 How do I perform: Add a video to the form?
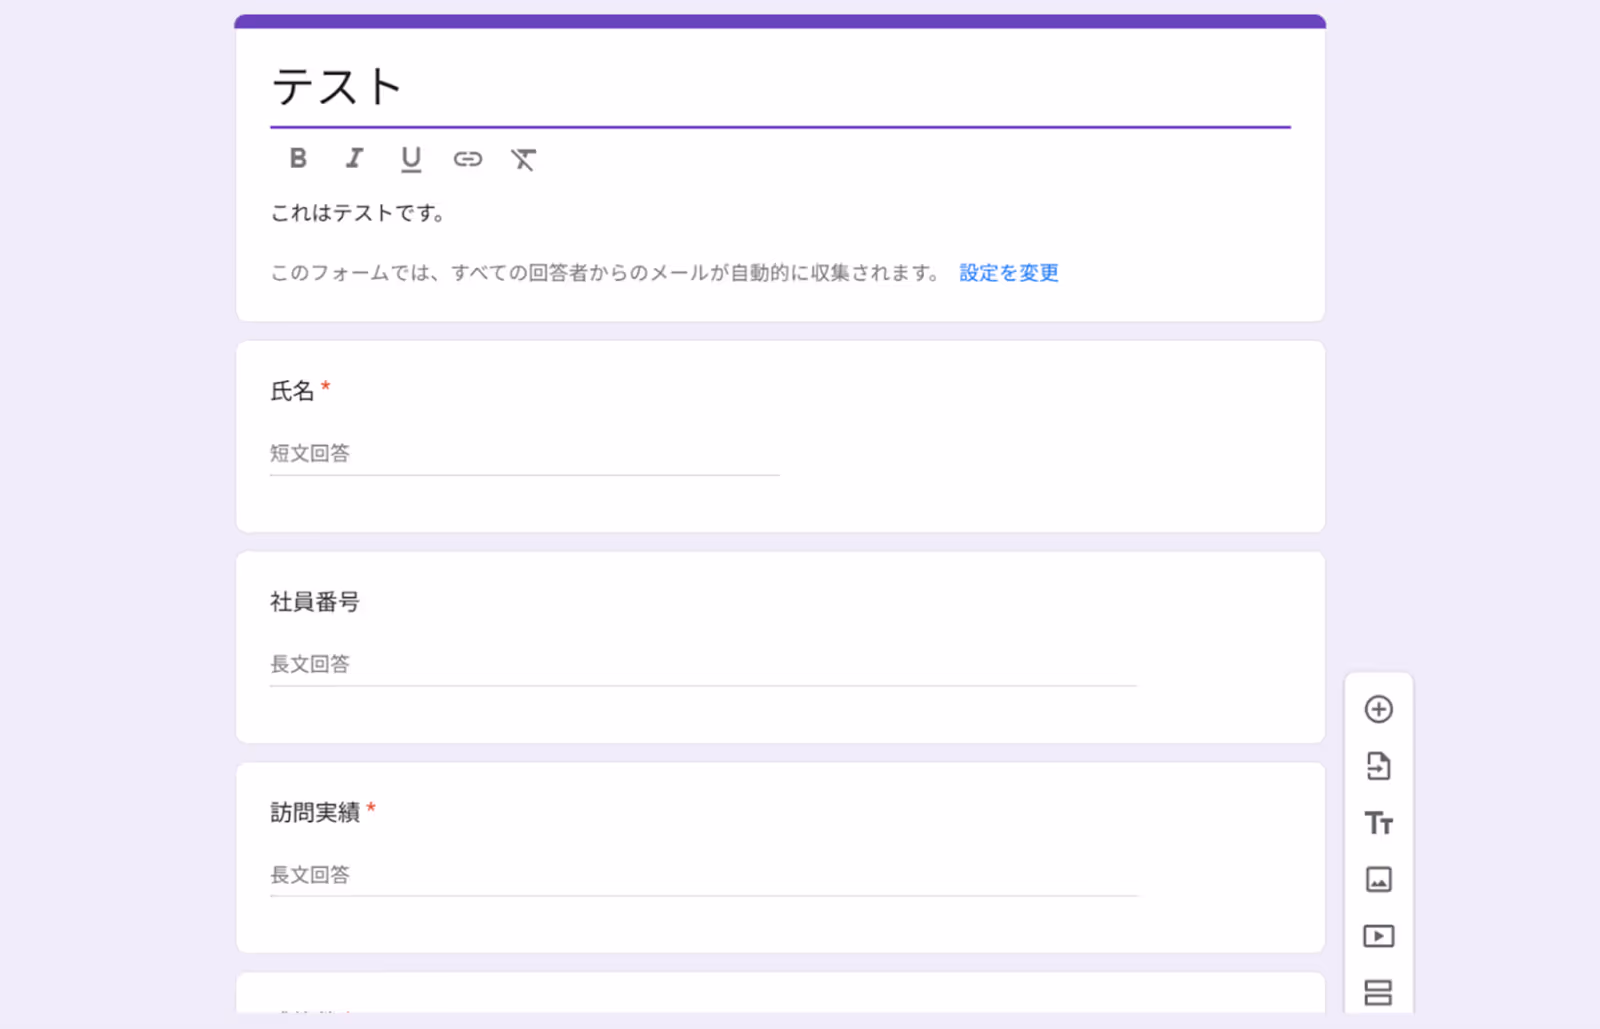[1379, 936]
